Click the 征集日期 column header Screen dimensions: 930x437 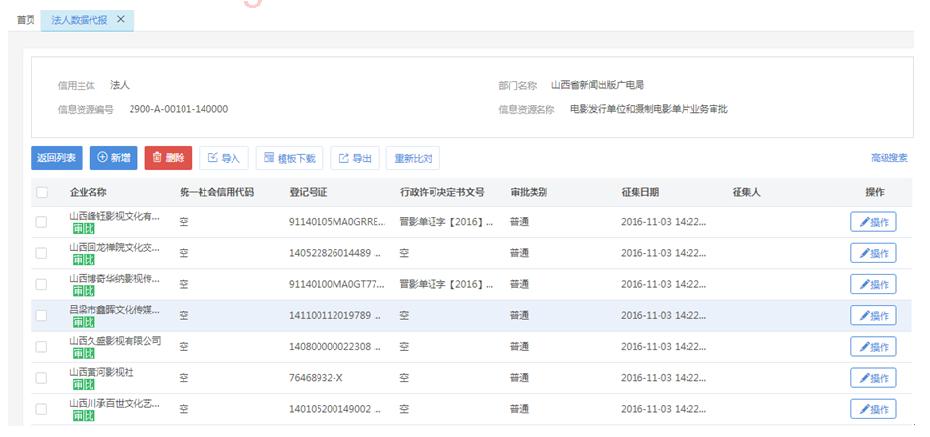tap(640, 192)
